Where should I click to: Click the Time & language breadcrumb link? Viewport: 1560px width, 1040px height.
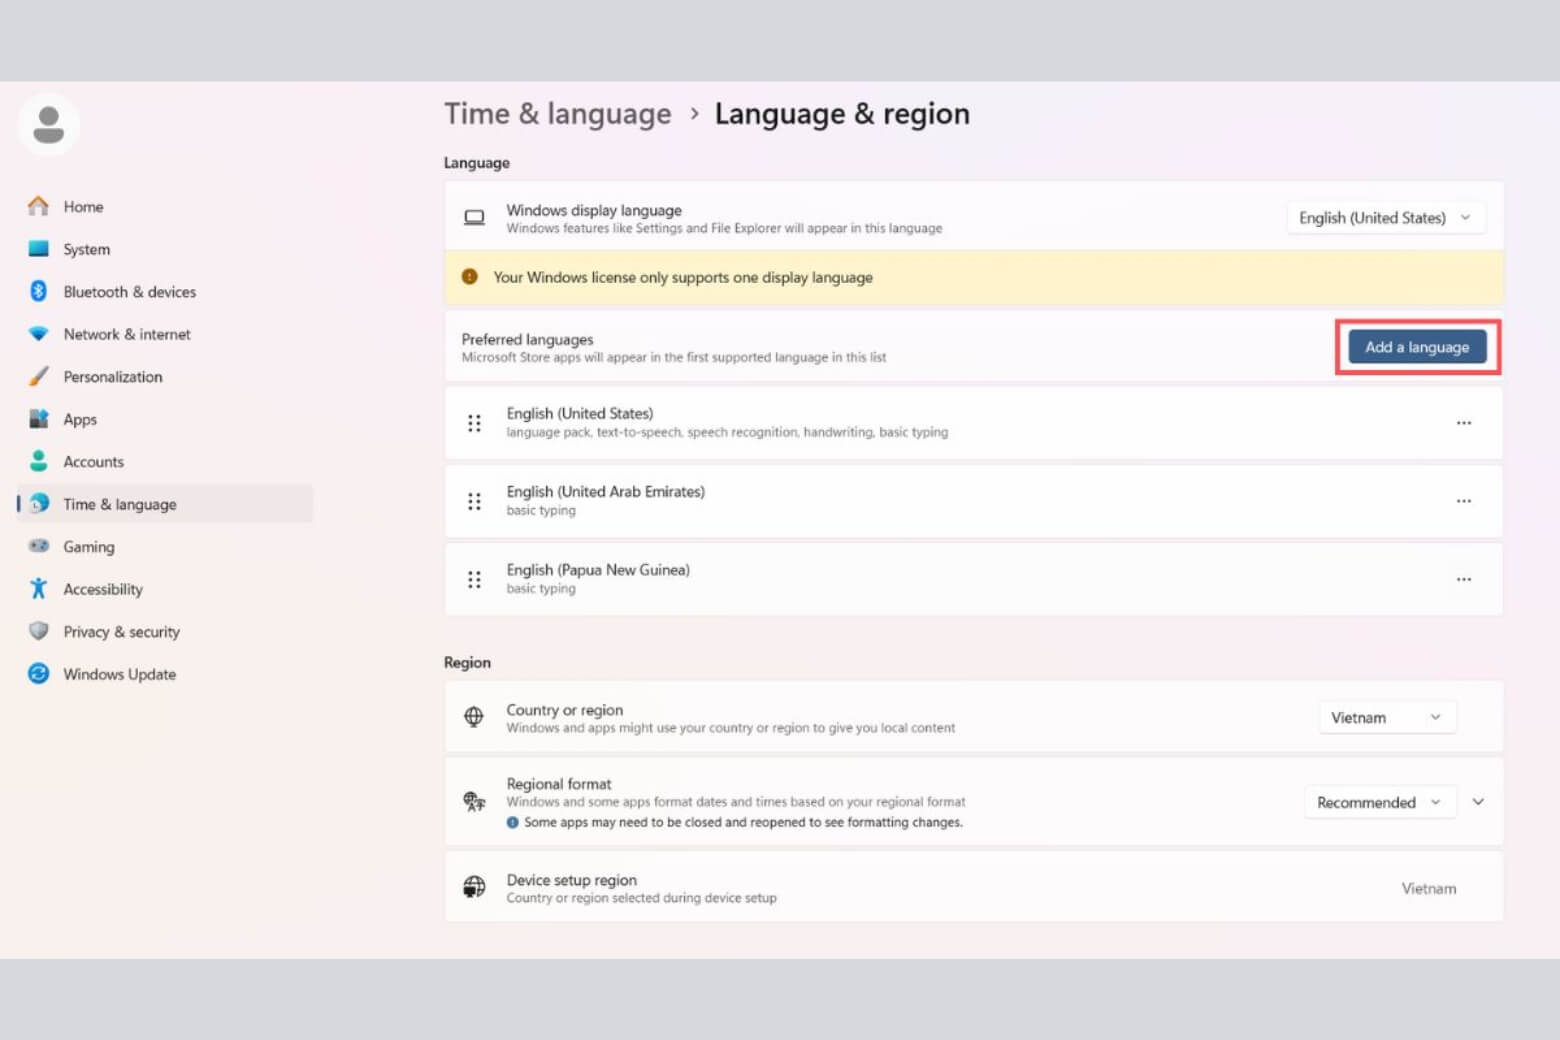557,113
